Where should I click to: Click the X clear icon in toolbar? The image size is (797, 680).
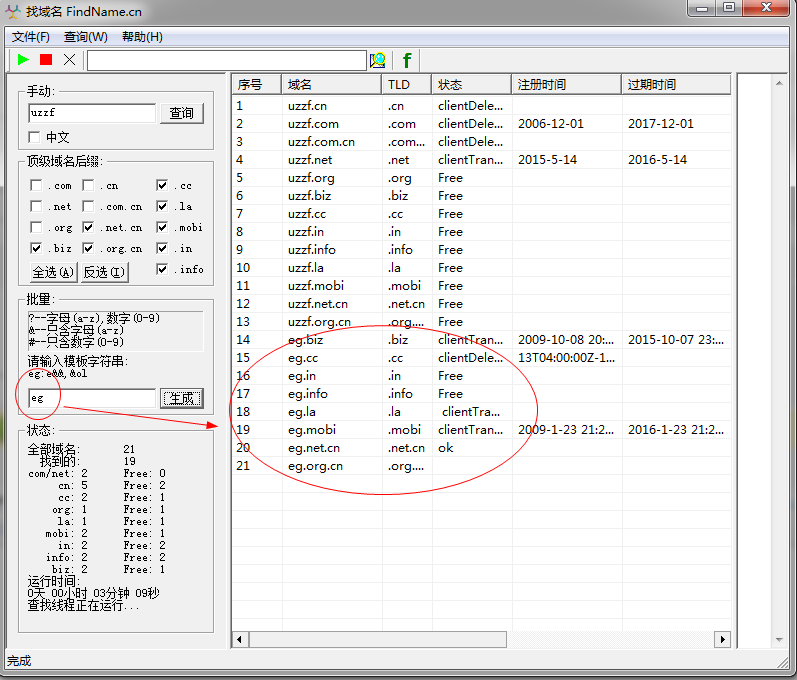click(x=70, y=60)
